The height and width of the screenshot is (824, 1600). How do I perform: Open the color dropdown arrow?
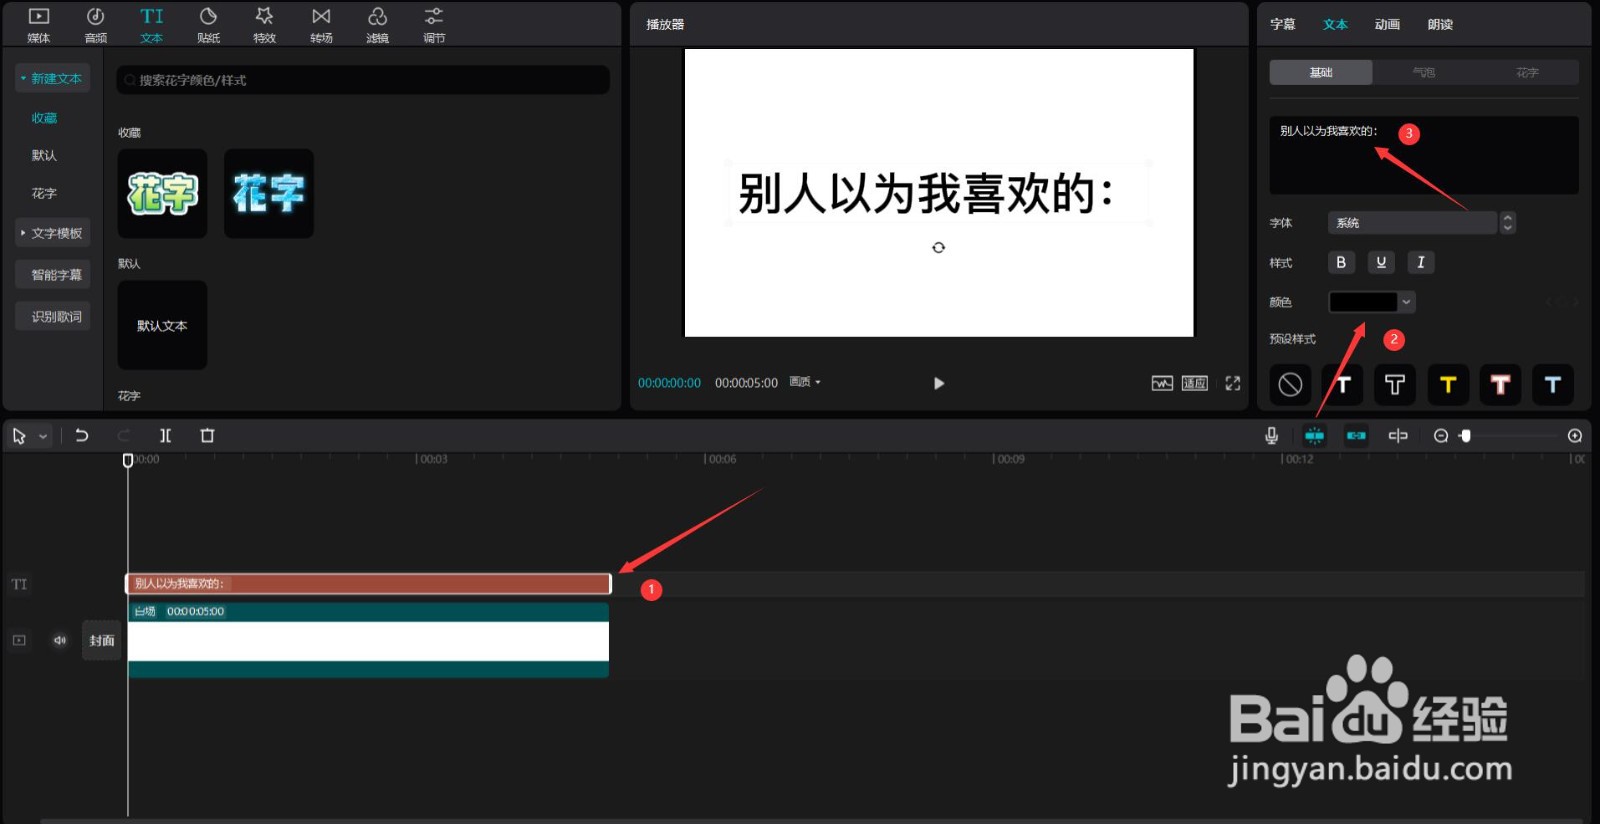click(x=1406, y=302)
